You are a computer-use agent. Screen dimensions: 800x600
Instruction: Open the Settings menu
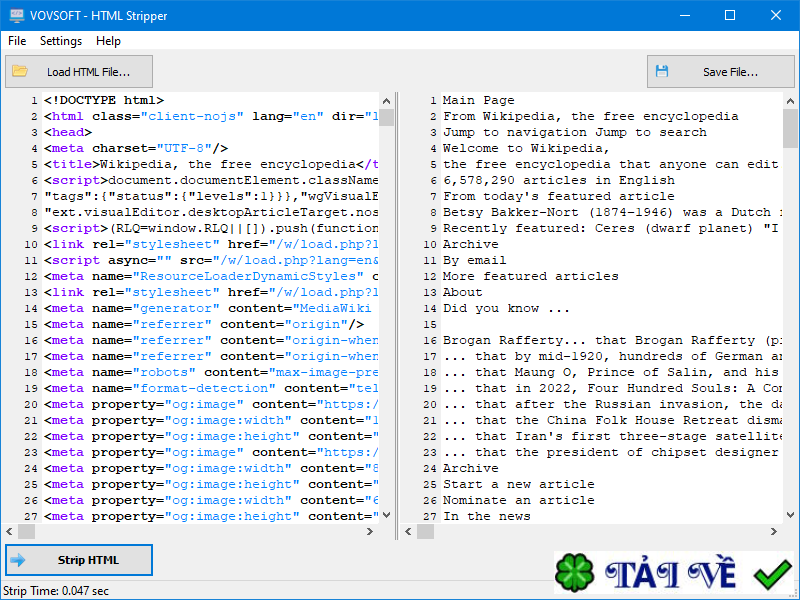[x=61, y=41]
